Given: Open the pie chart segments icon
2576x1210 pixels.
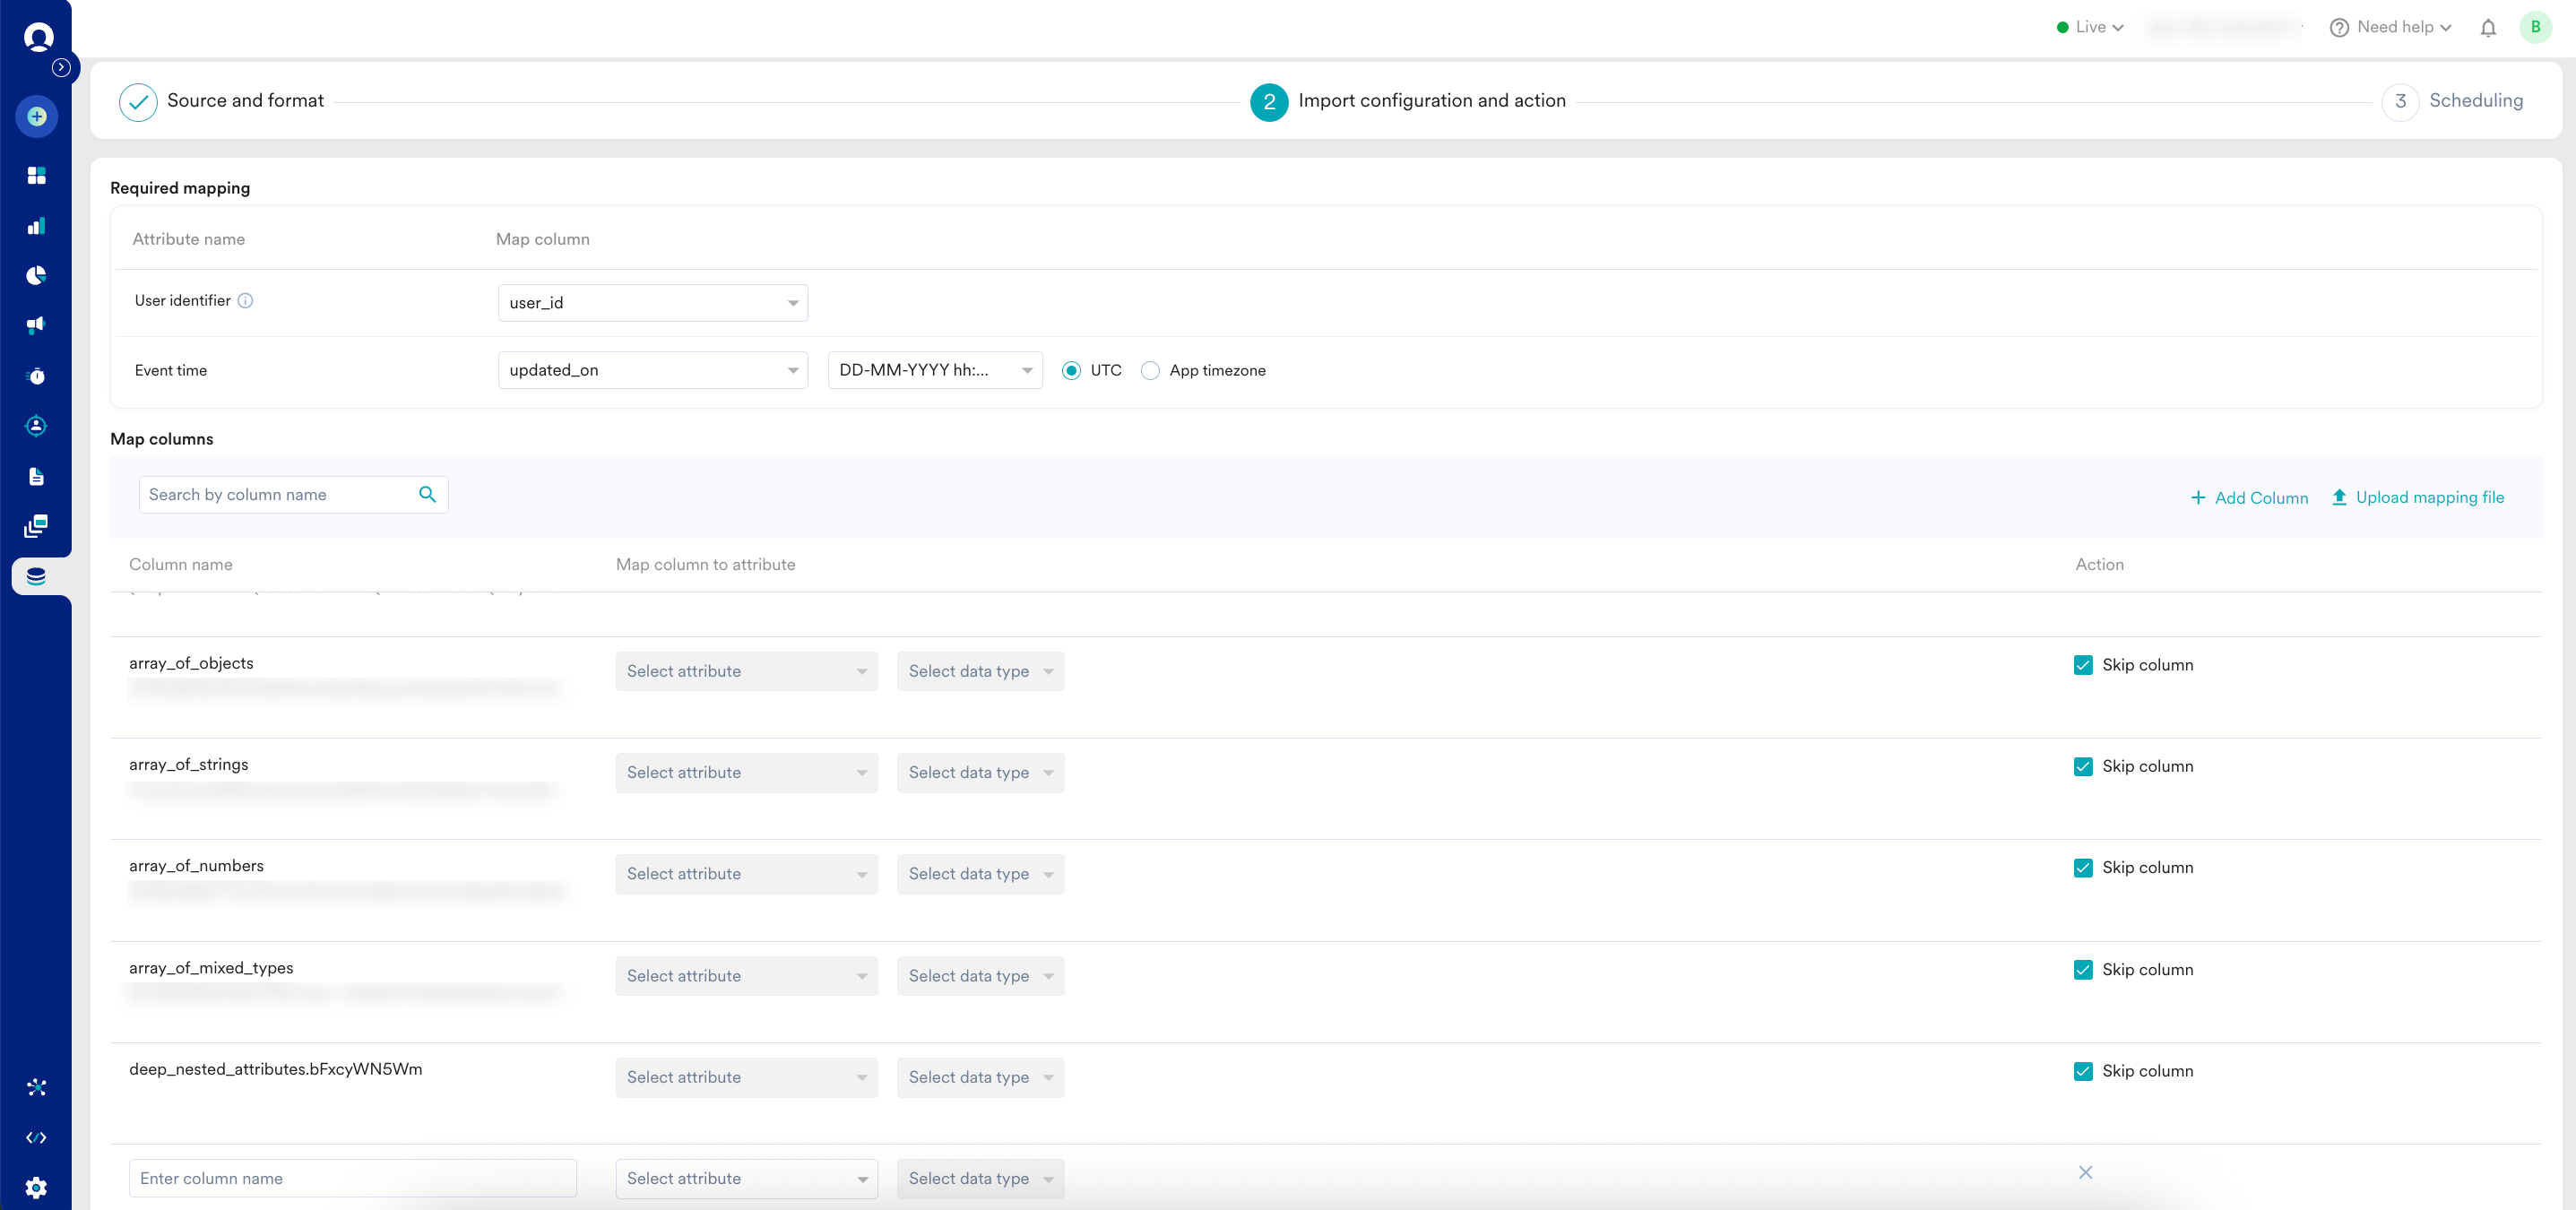Looking at the screenshot, I should (37, 275).
